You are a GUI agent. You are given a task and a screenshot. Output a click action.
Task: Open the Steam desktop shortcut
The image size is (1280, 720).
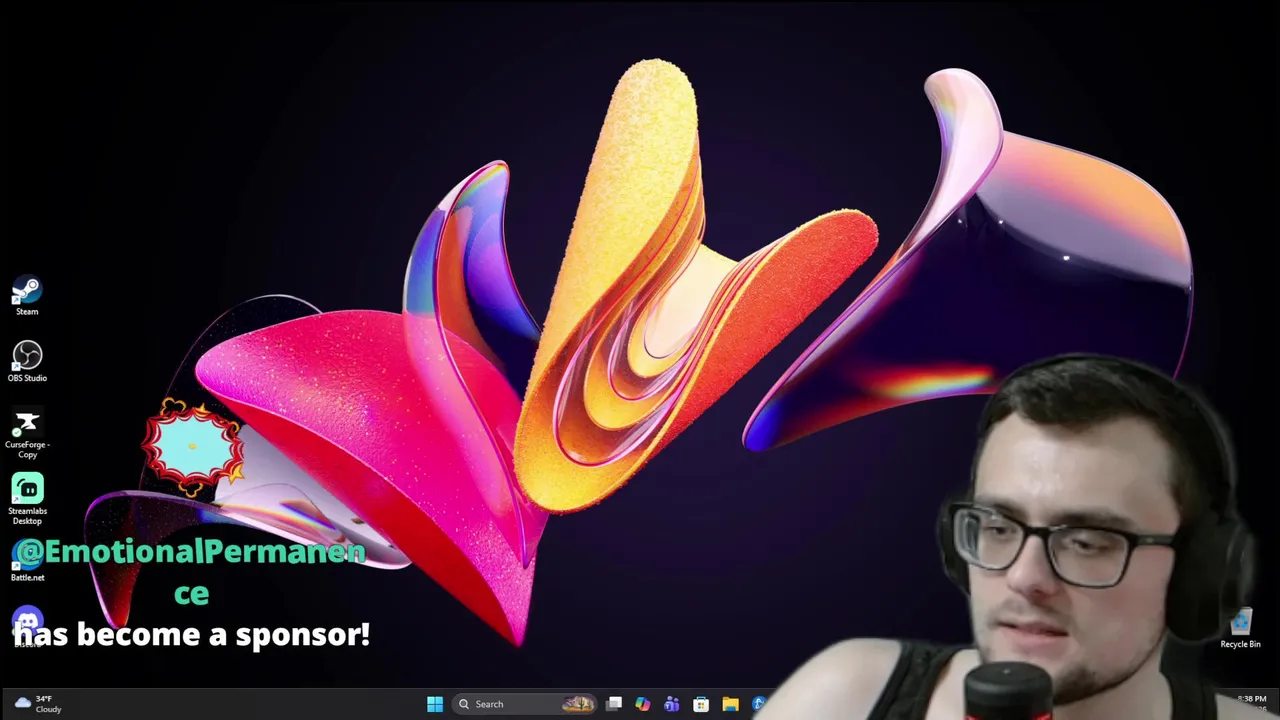(27, 297)
